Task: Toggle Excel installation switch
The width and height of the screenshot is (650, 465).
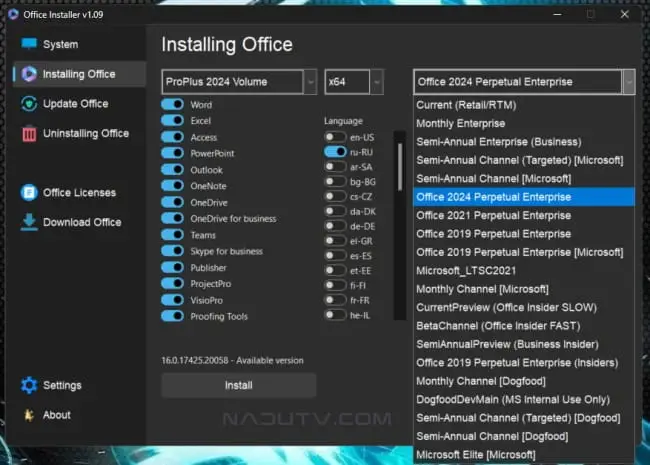Action: (x=172, y=121)
